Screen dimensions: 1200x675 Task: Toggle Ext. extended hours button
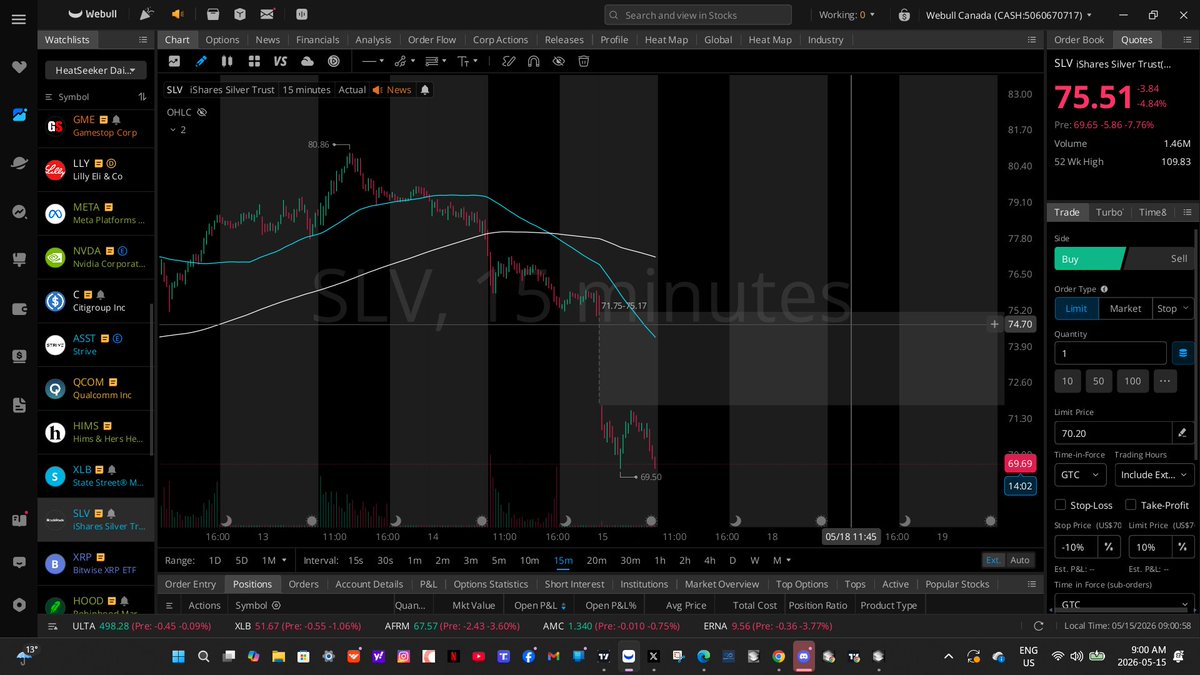[x=993, y=560]
